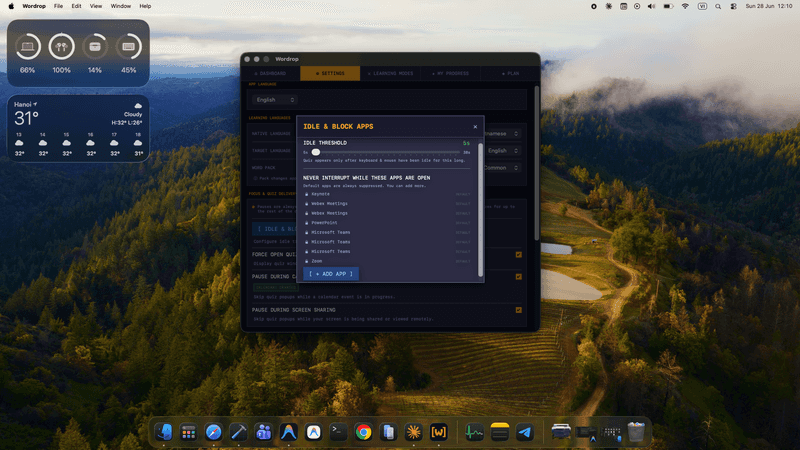Launch Google Chrome from the Dock

(363, 432)
